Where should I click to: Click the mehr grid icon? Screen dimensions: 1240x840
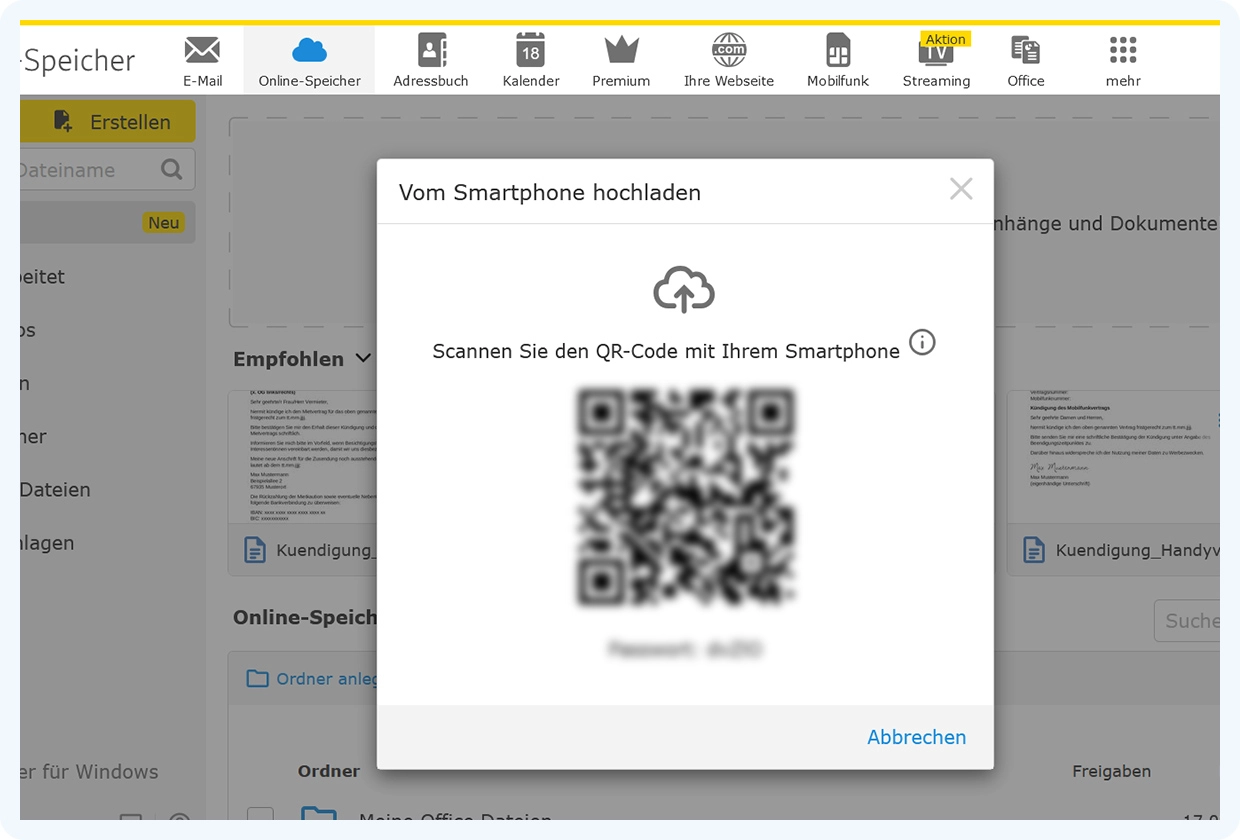[x=1122, y=49]
